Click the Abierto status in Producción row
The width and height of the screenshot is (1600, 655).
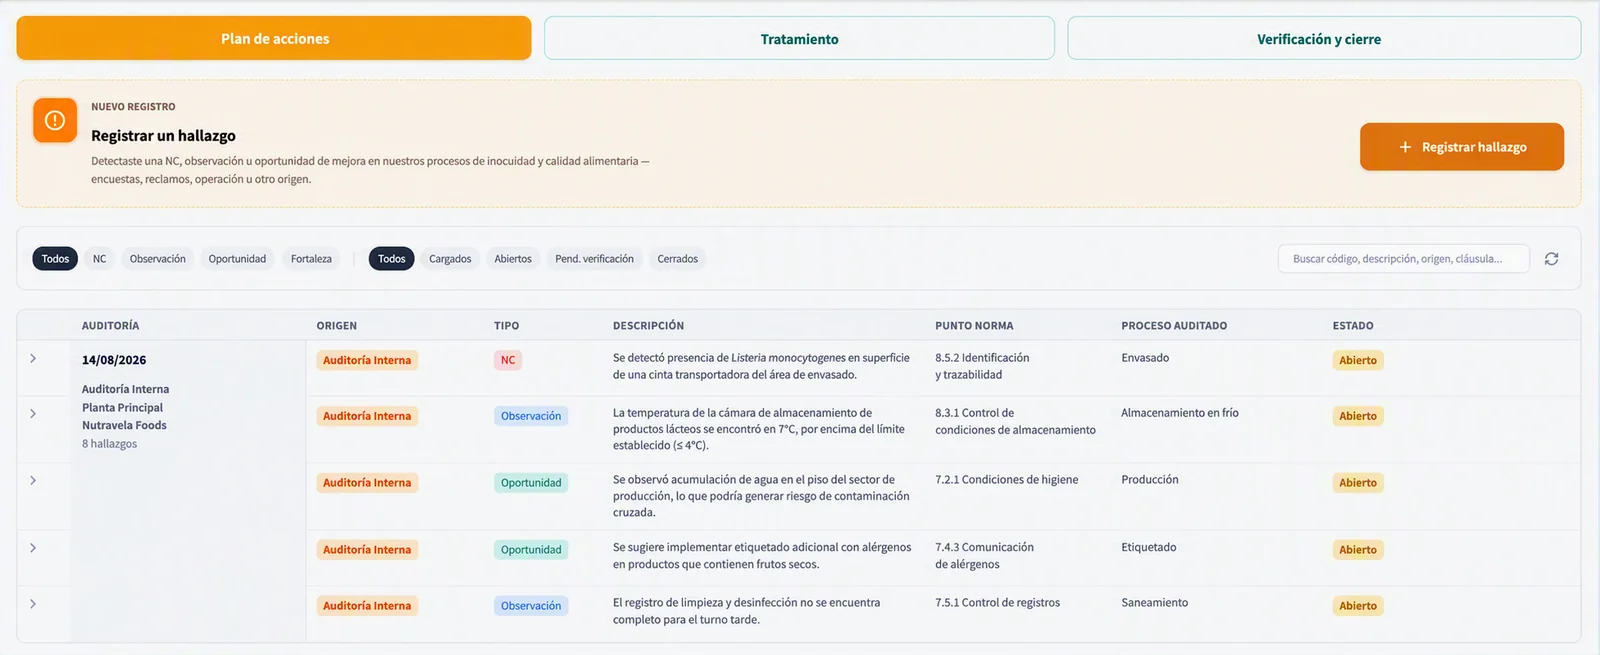pyautogui.click(x=1358, y=483)
